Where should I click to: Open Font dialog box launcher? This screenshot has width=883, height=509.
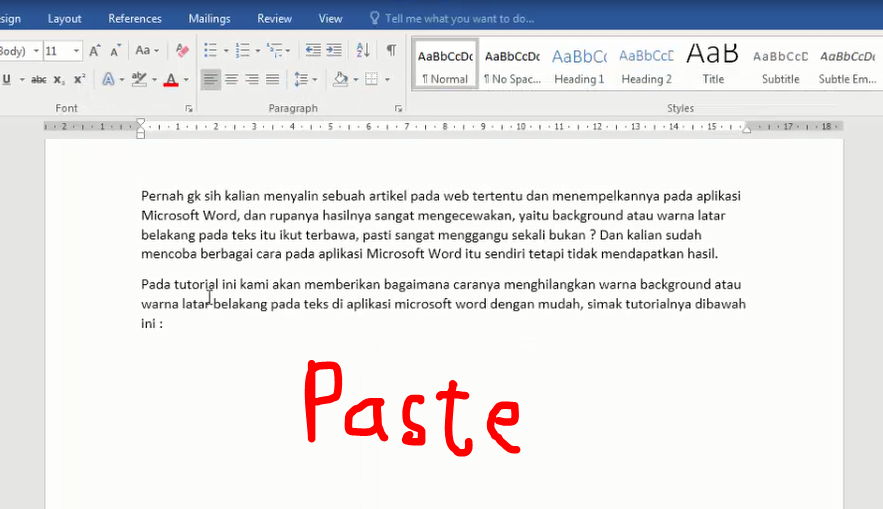click(189, 109)
